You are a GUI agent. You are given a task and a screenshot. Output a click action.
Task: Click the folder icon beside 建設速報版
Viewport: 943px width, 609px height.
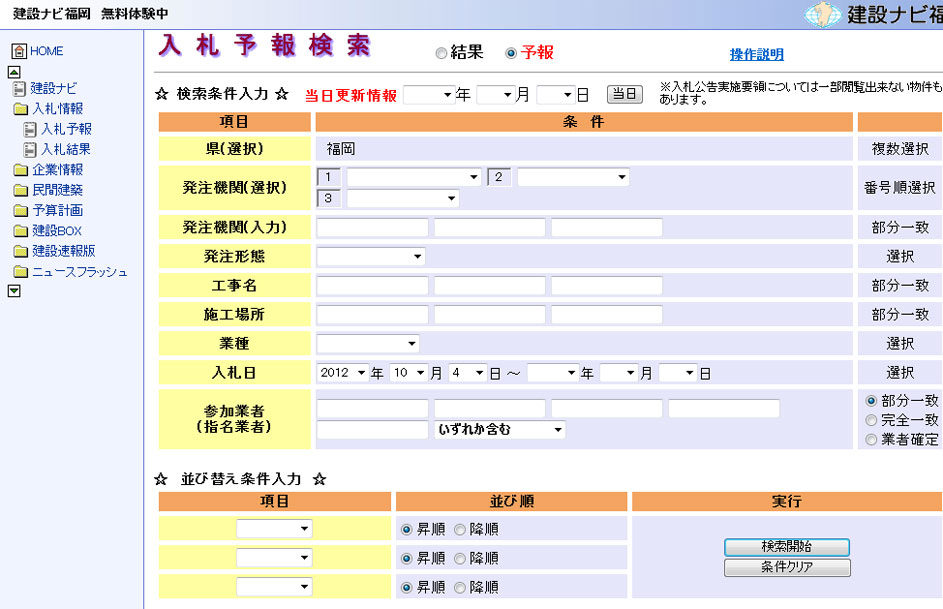(21, 251)
